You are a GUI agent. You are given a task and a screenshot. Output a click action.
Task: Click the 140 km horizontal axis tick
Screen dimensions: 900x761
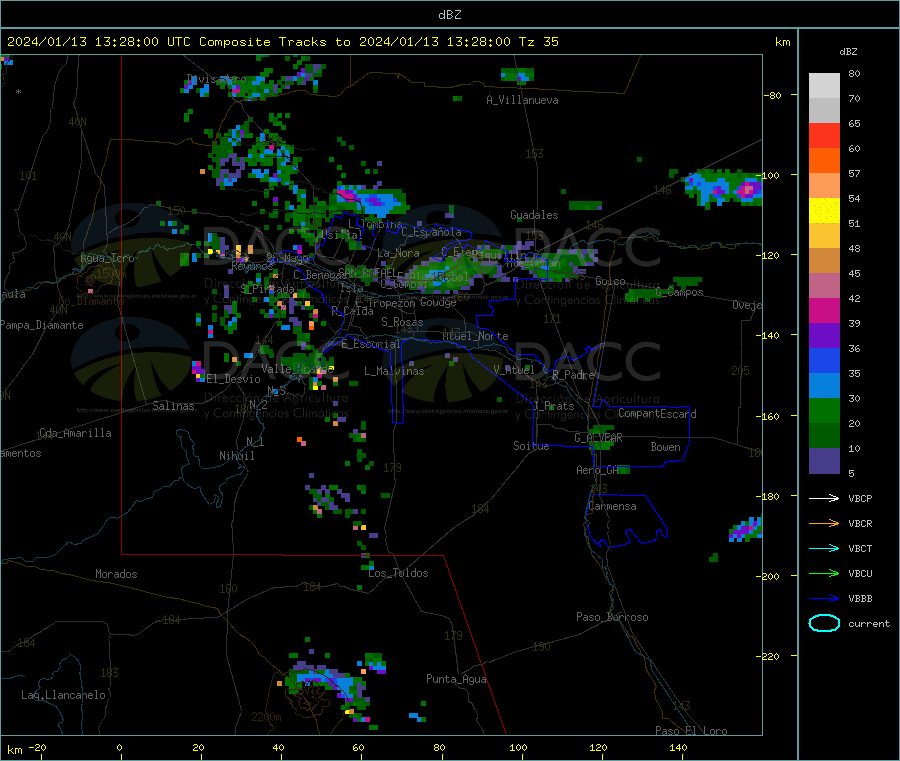point(678,747)
